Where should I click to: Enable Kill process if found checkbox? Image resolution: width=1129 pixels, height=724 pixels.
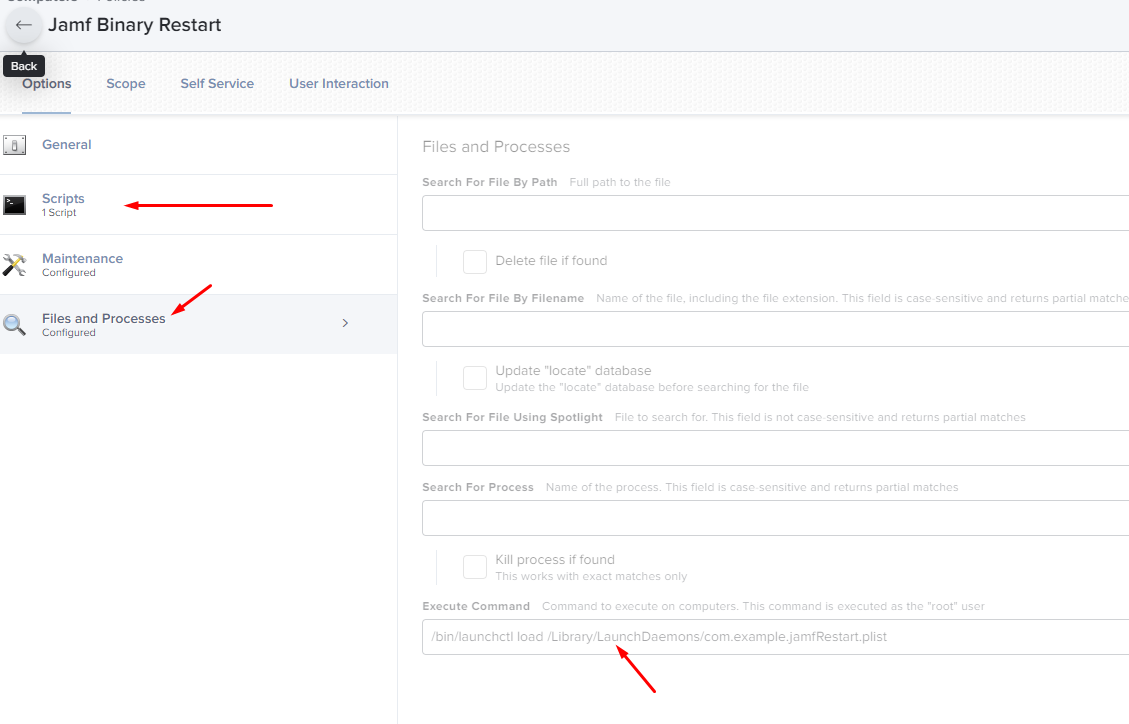click(x=474, y=567)
